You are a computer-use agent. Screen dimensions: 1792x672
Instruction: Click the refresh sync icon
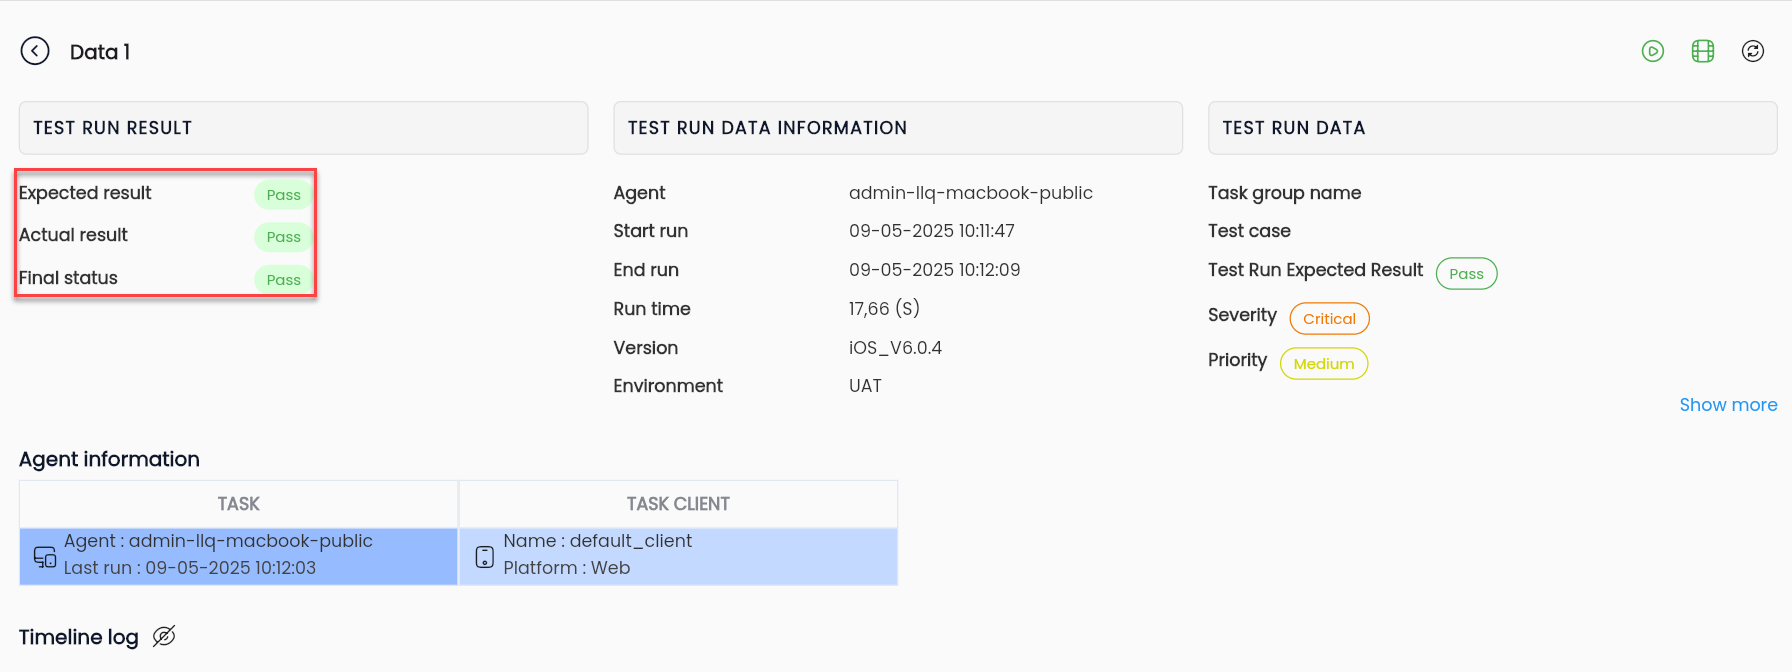click(1753, 51)
